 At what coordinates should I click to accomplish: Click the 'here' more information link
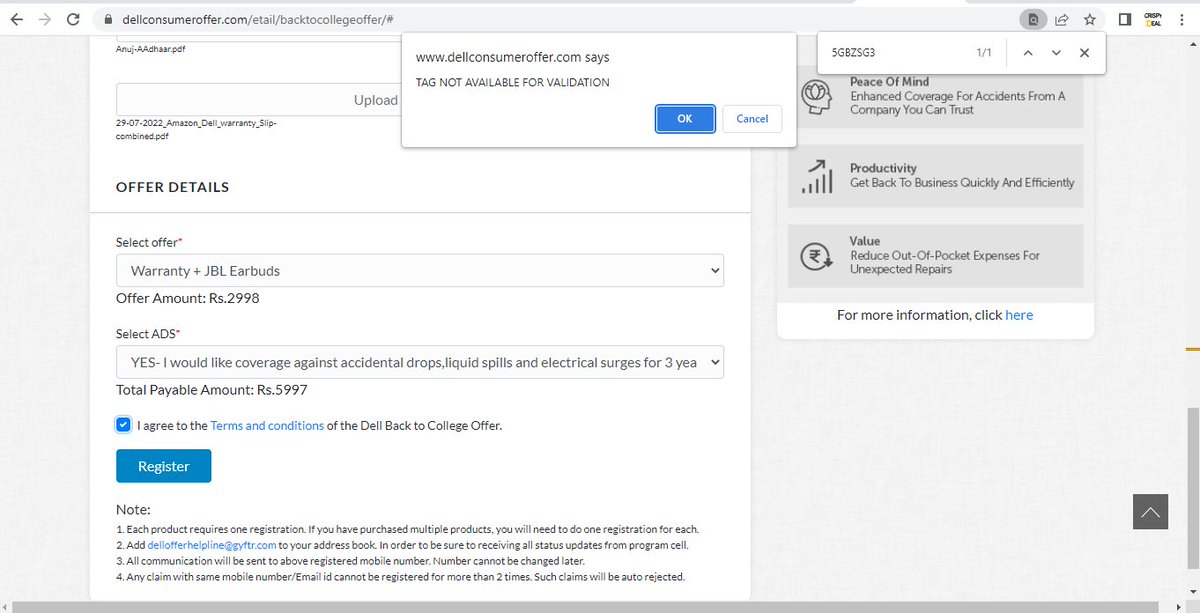click(x=1019, y=315)
